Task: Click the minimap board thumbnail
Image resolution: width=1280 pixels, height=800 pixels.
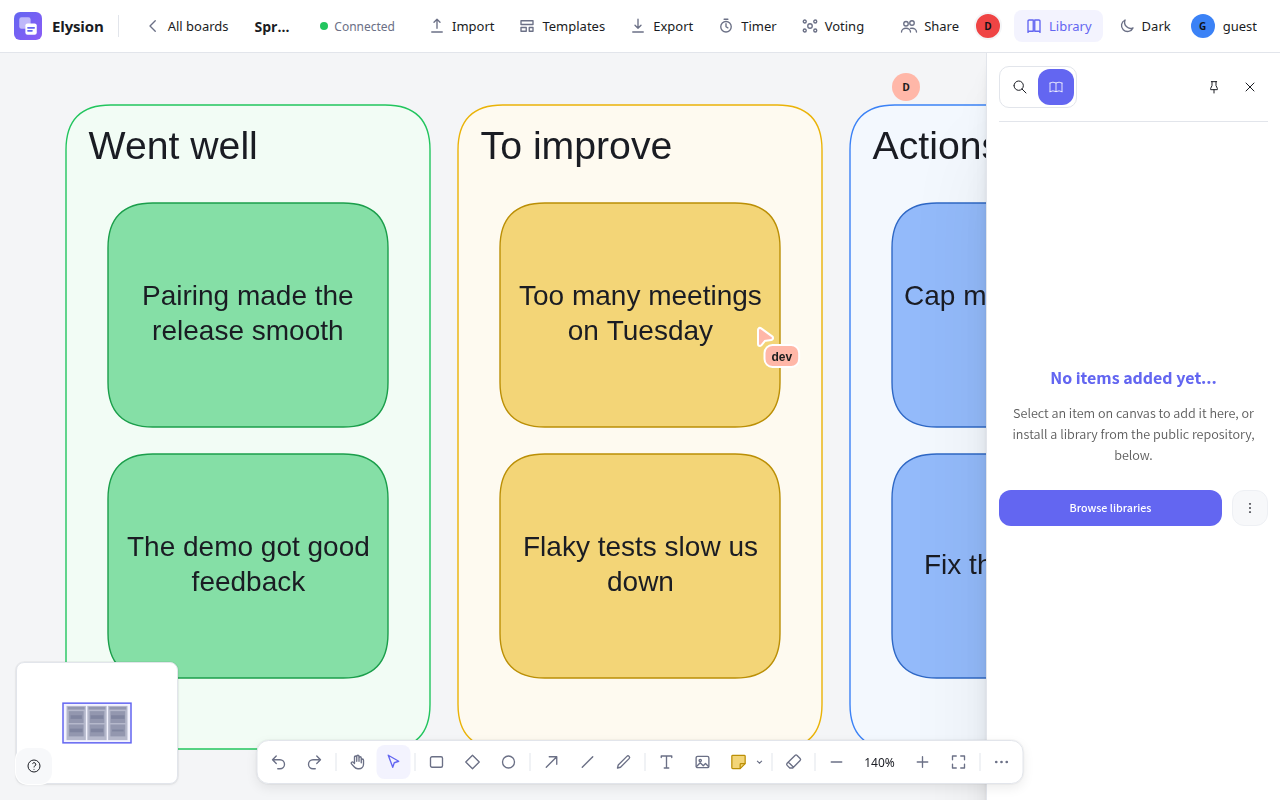Action: (97, 723)
